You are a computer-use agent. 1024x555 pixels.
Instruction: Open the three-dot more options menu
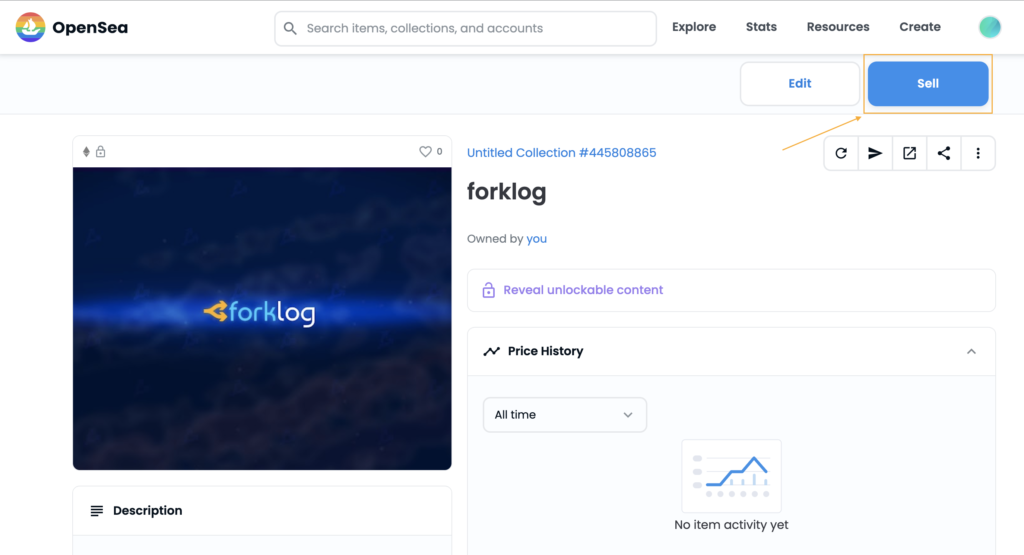coord(978,153)
